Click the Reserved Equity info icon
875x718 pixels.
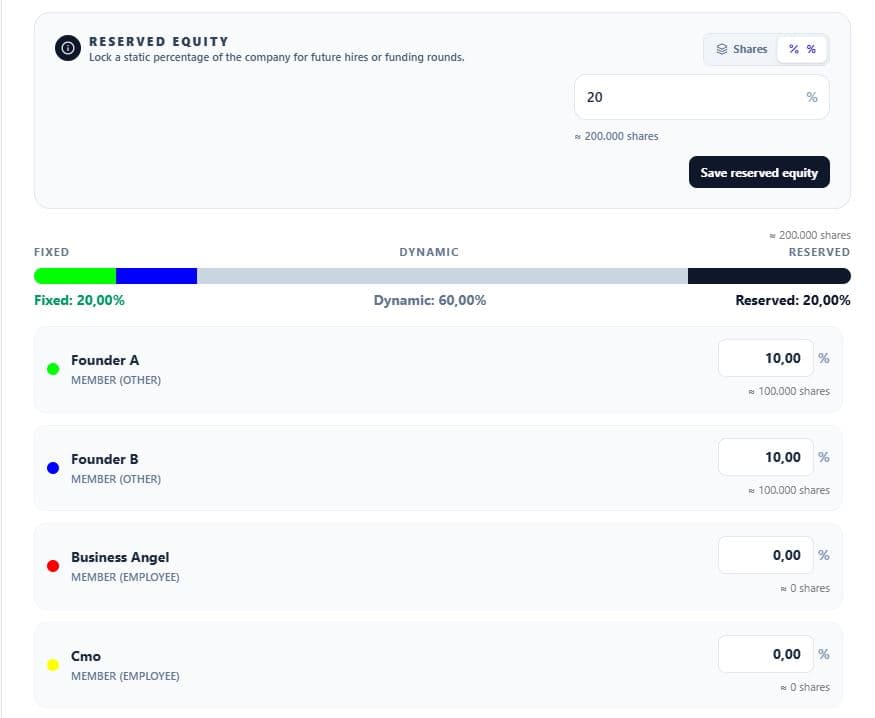[x=68, y=48]
